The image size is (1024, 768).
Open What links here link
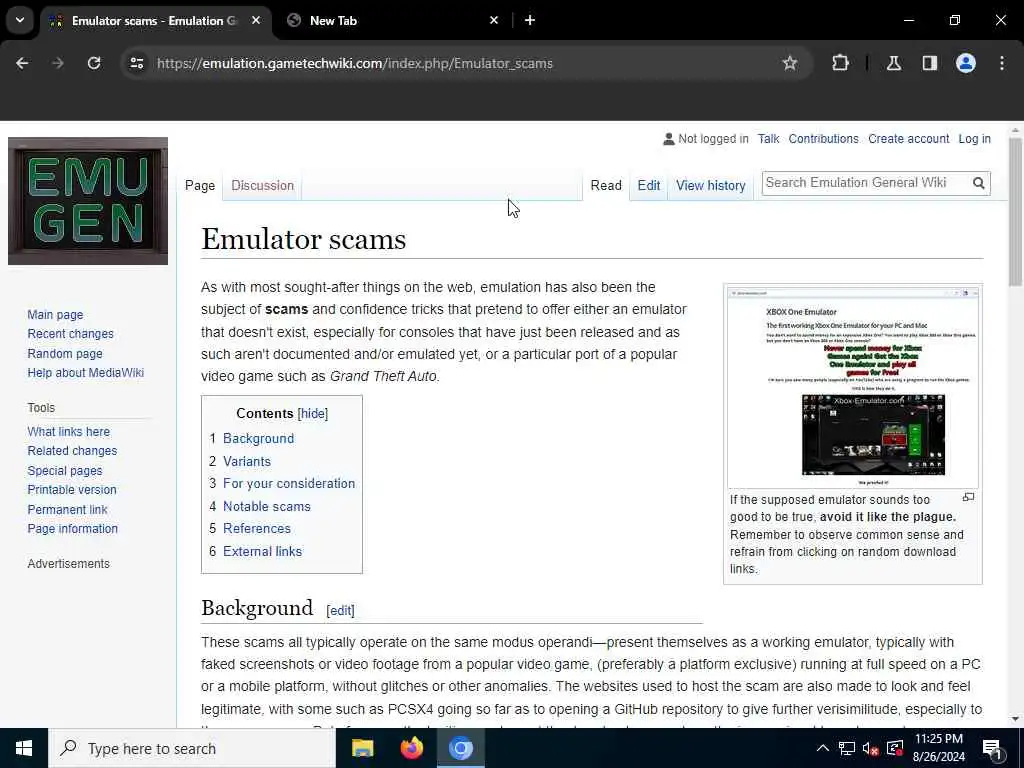click(x=69, y=432)
